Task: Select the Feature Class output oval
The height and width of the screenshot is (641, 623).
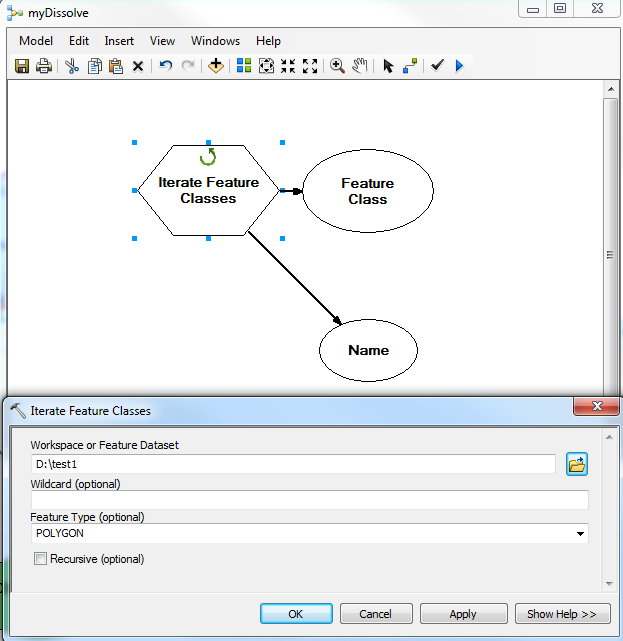Action: pyautogui.click(x=368, y=191)
